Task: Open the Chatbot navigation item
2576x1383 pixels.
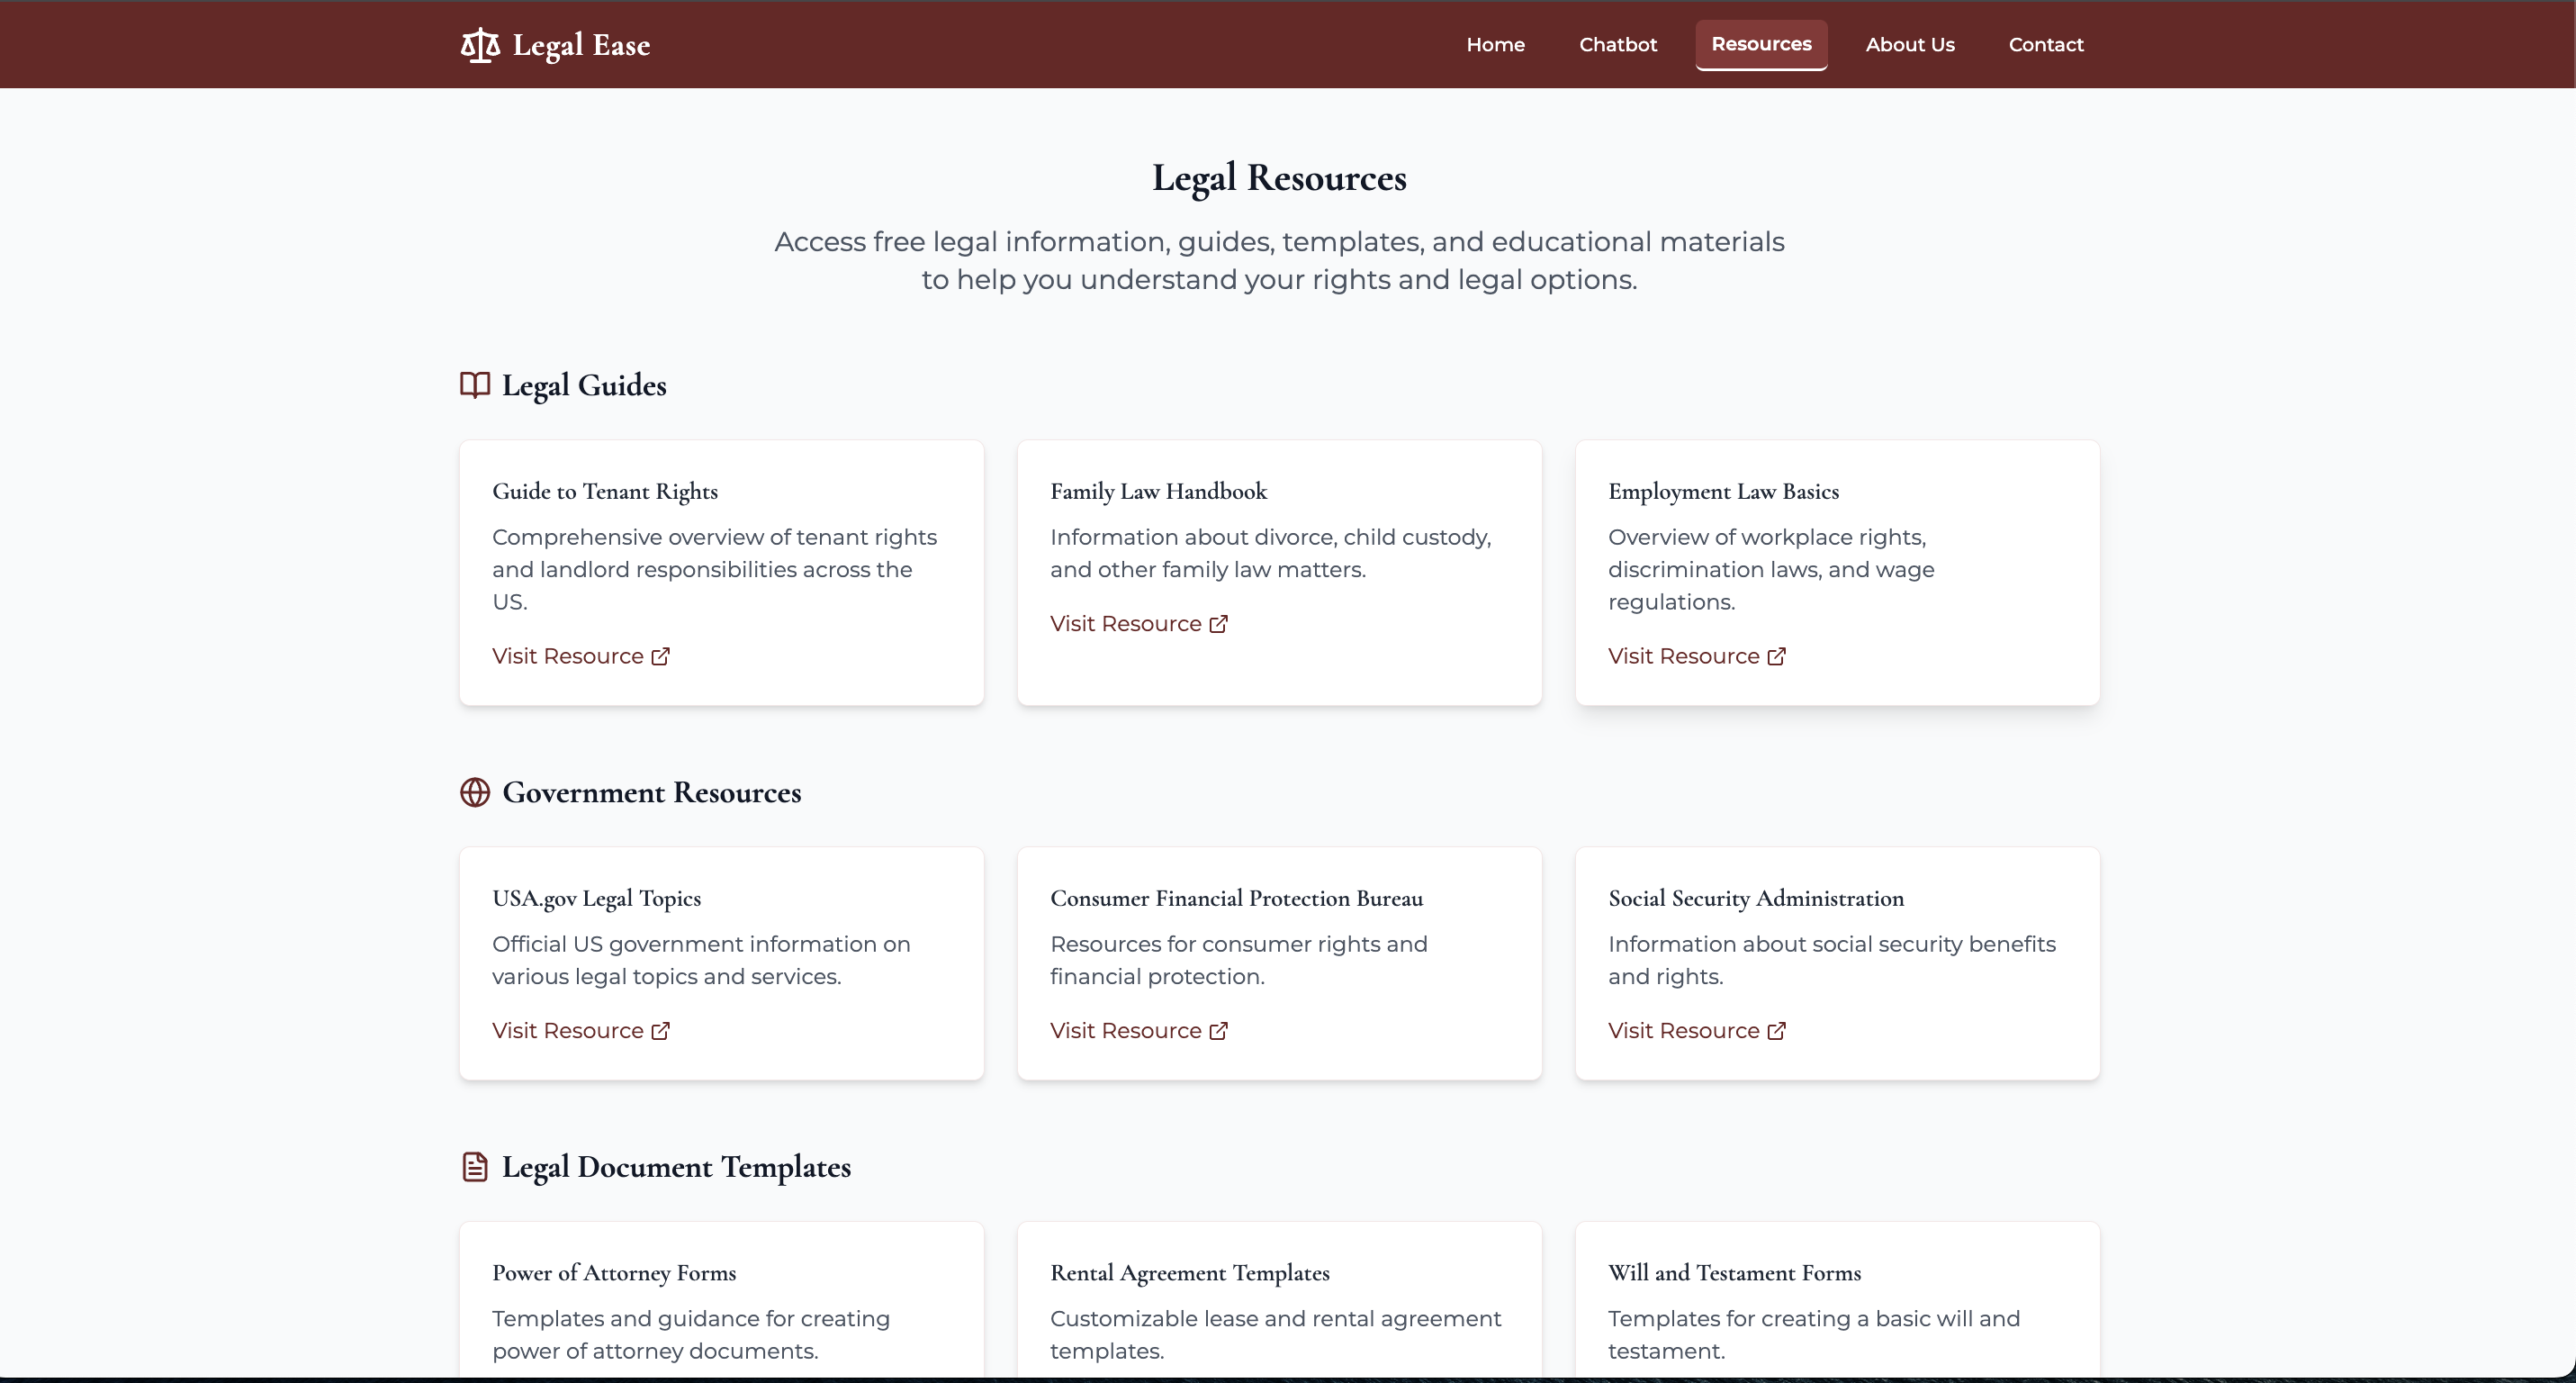Action: click(x=1618, y=44)
